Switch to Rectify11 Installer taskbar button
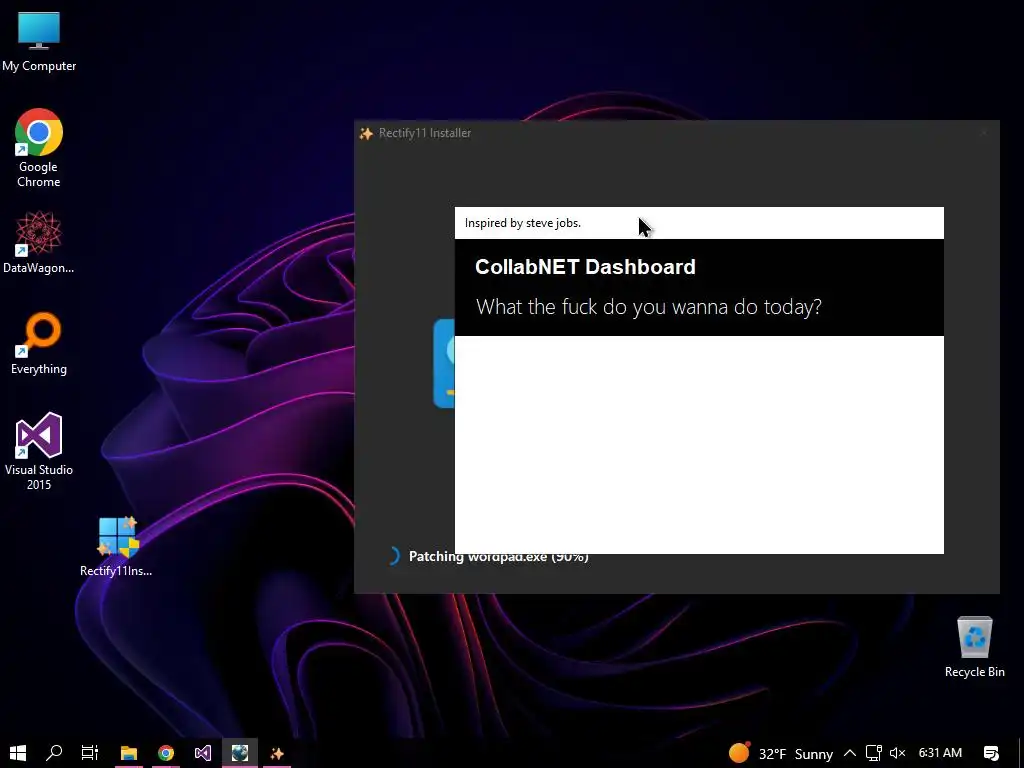The height and width of the screenshot is (768, 1024). pos(277,753)
